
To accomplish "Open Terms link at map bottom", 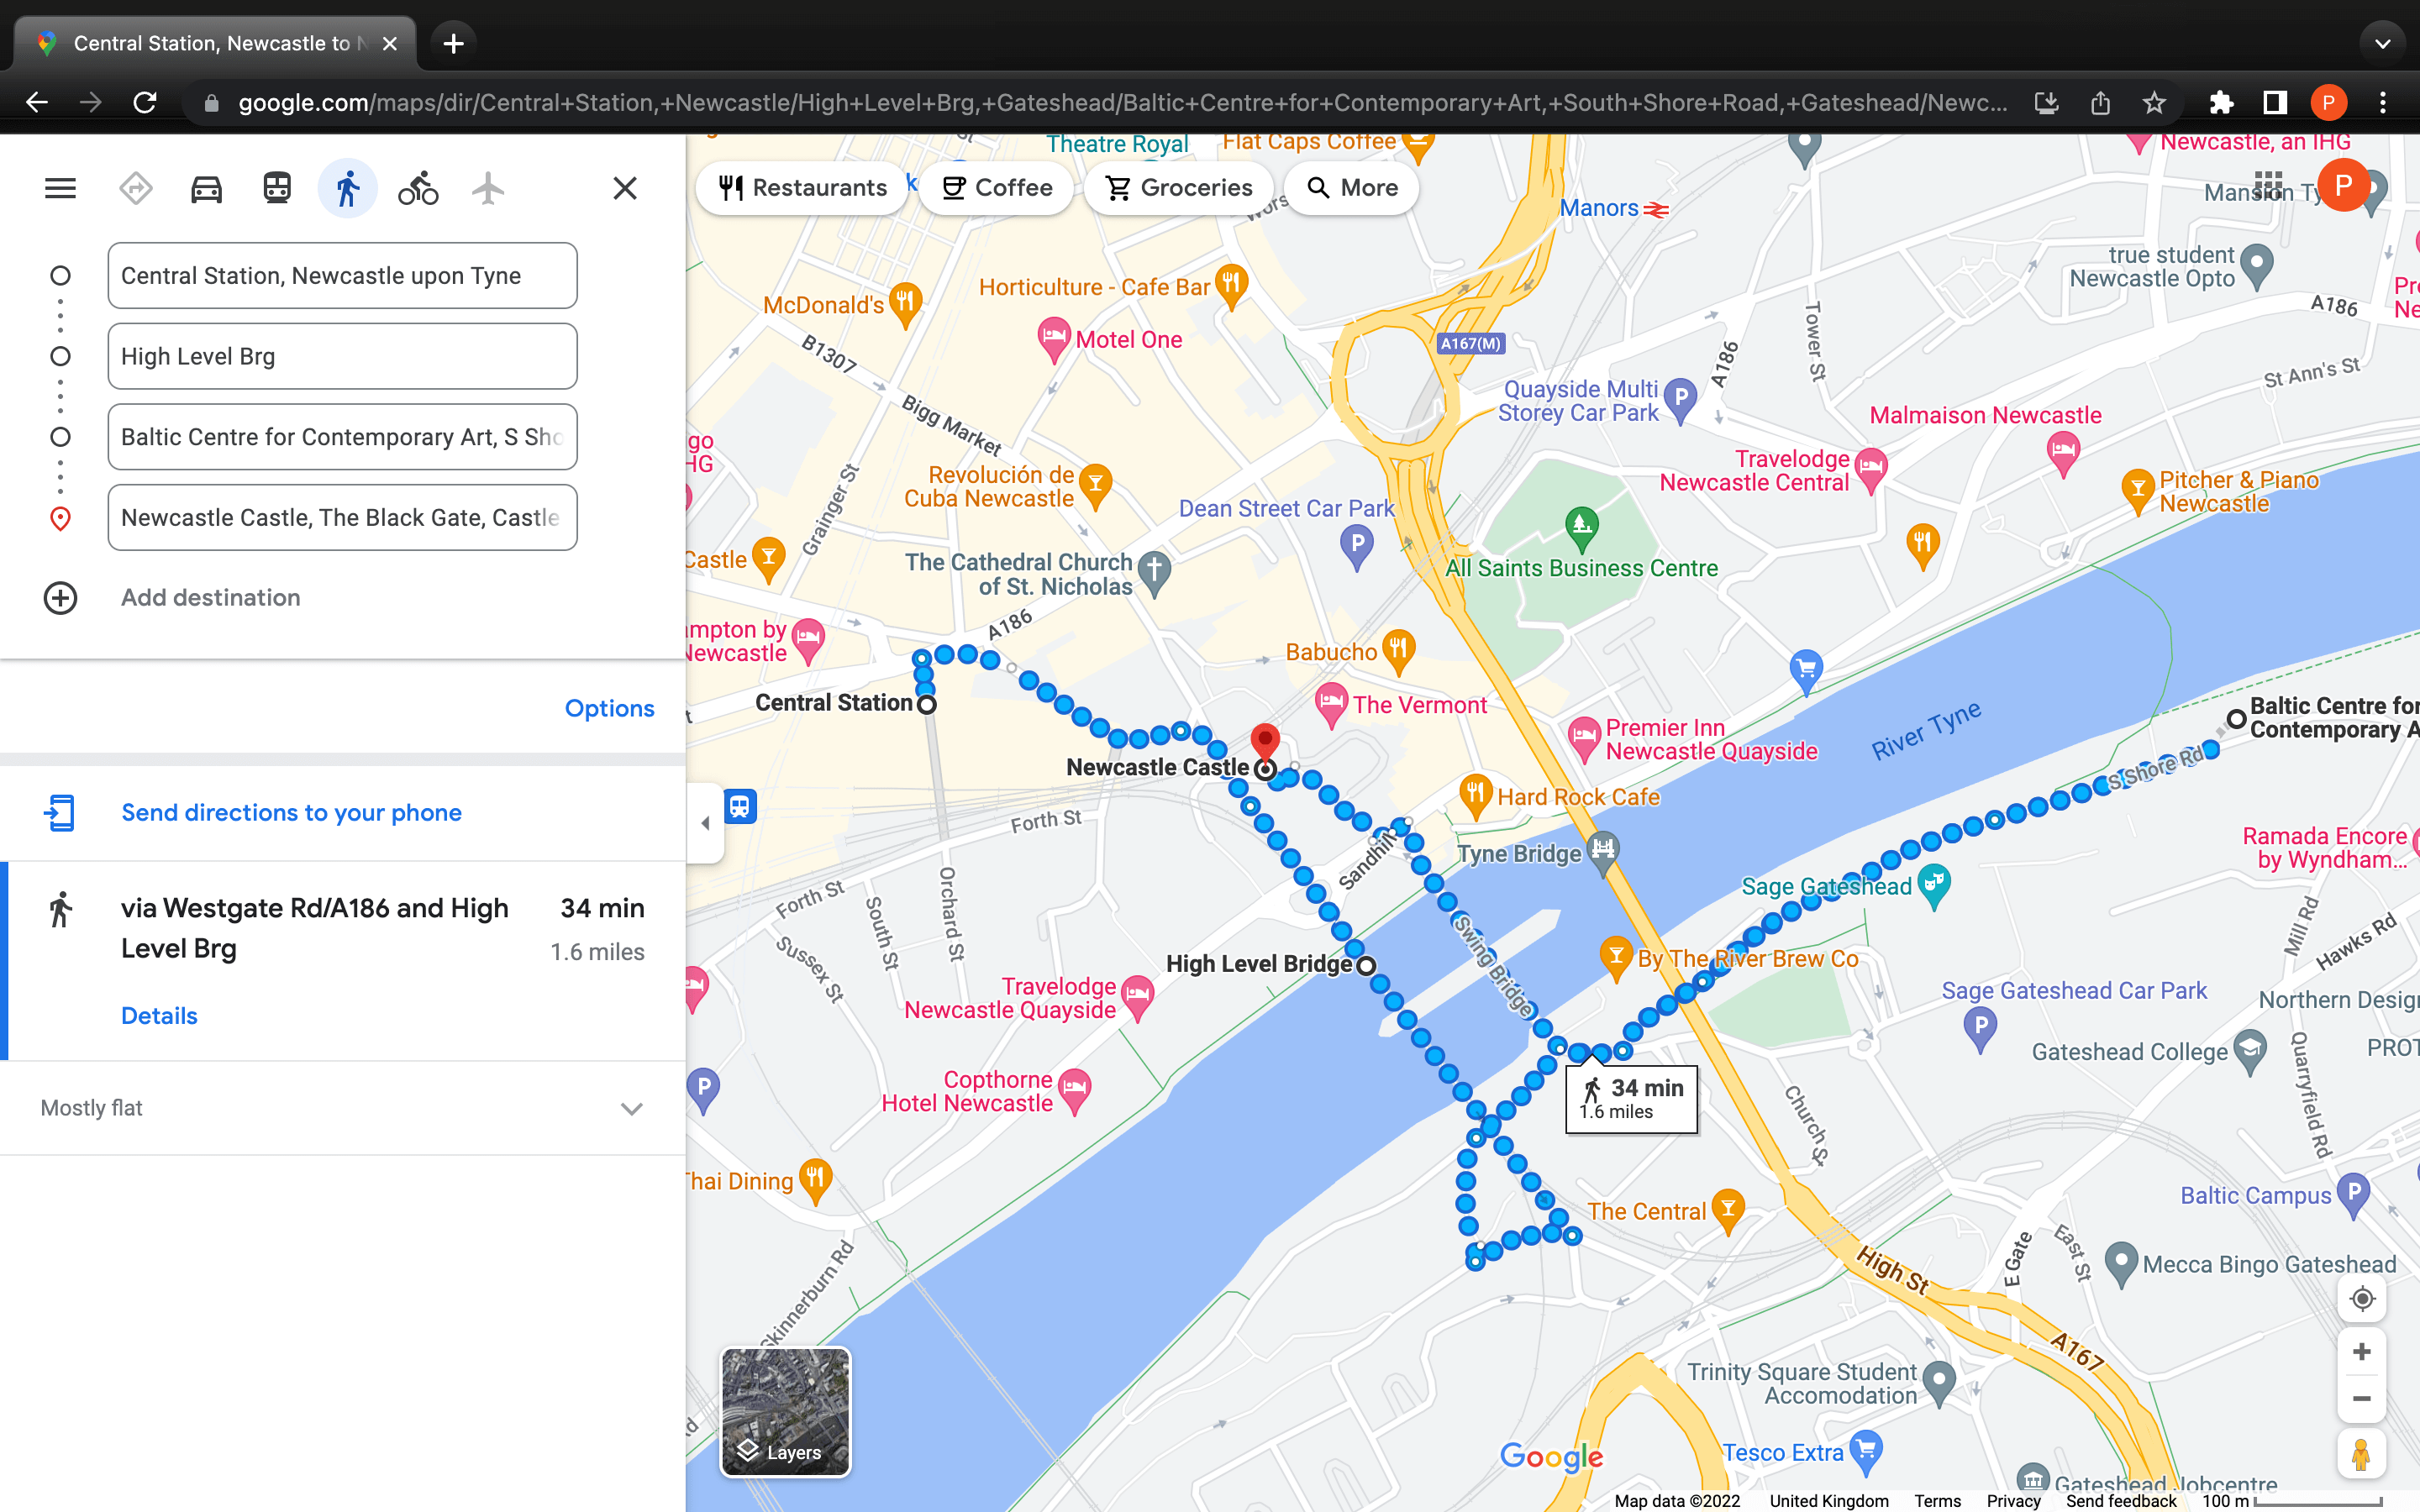I will pyautogui.click(x=1937, y=1500).
